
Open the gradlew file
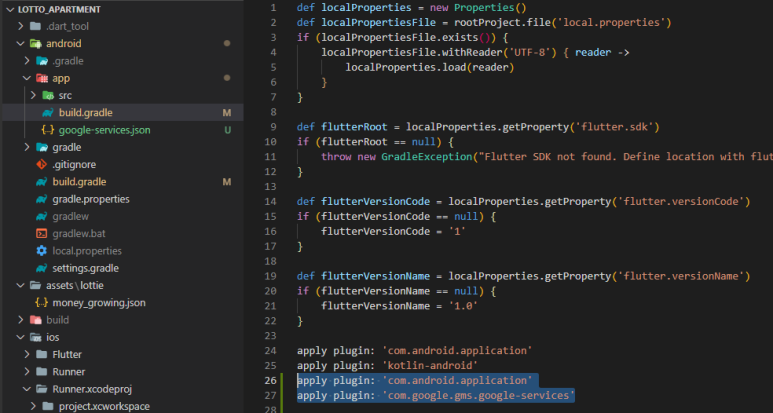pos(70,216)
